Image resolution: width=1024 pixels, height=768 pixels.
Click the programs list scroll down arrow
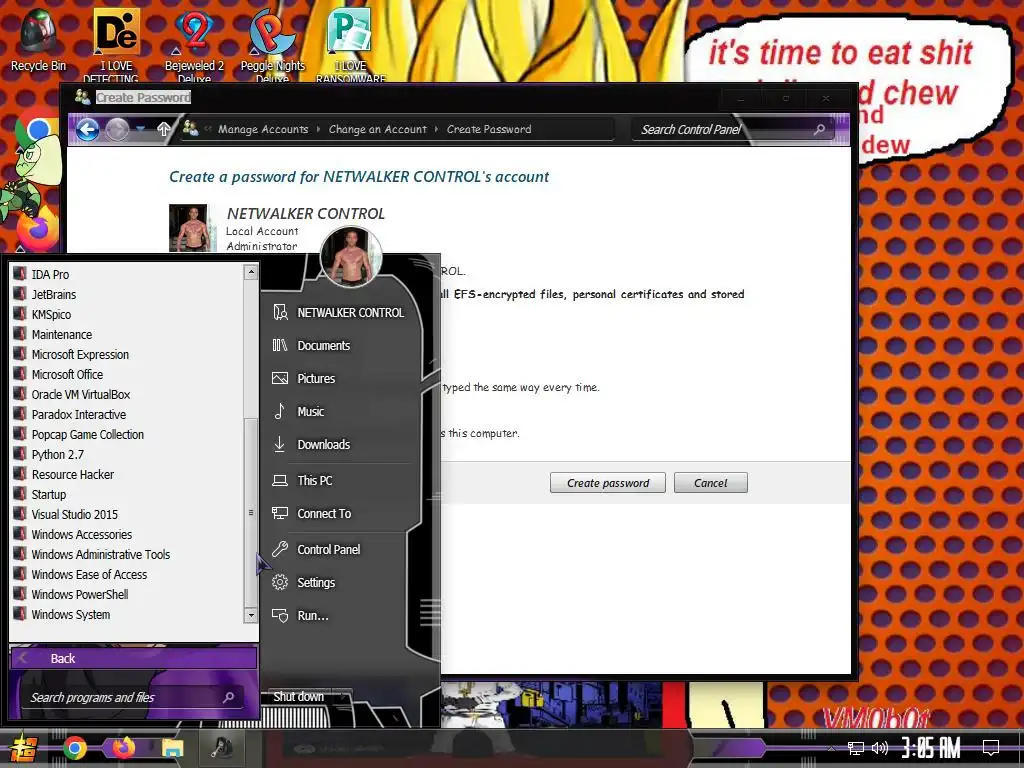coord(251,615)
